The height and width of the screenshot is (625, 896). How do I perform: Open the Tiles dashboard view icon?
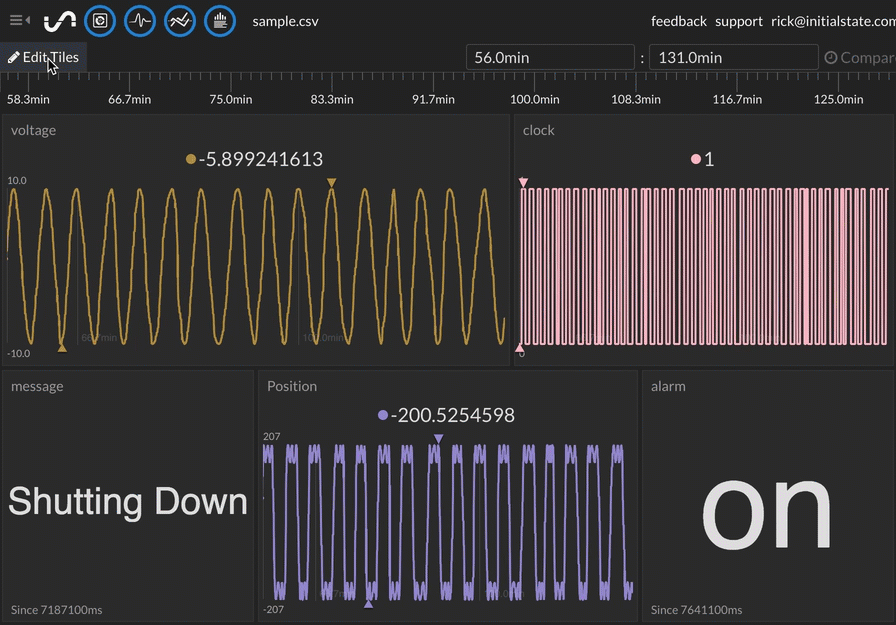point(100,20)
